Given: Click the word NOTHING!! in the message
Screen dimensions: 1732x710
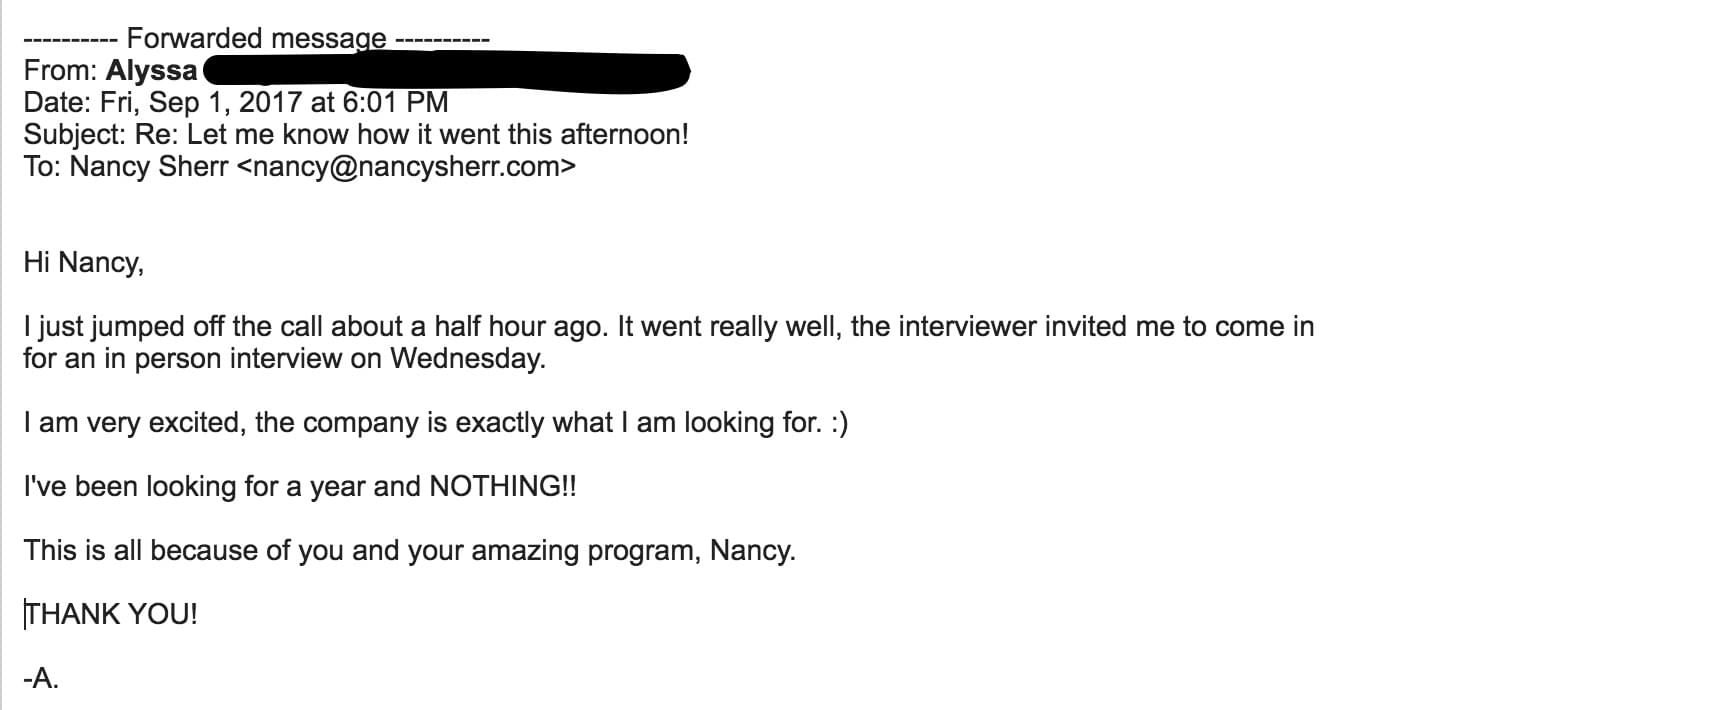Looking at the screenshot, I should (x=502, y=486).
